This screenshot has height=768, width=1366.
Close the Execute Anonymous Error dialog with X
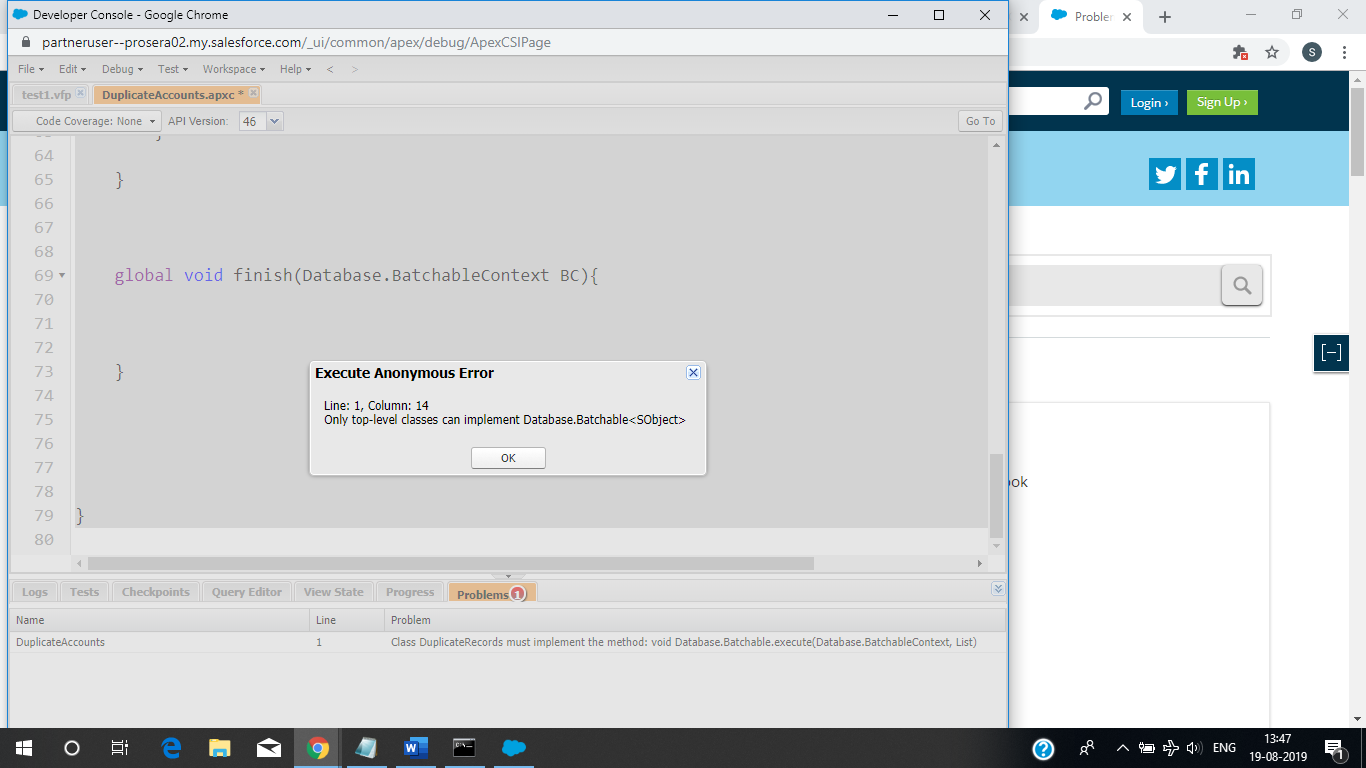(x=693, y=372)
